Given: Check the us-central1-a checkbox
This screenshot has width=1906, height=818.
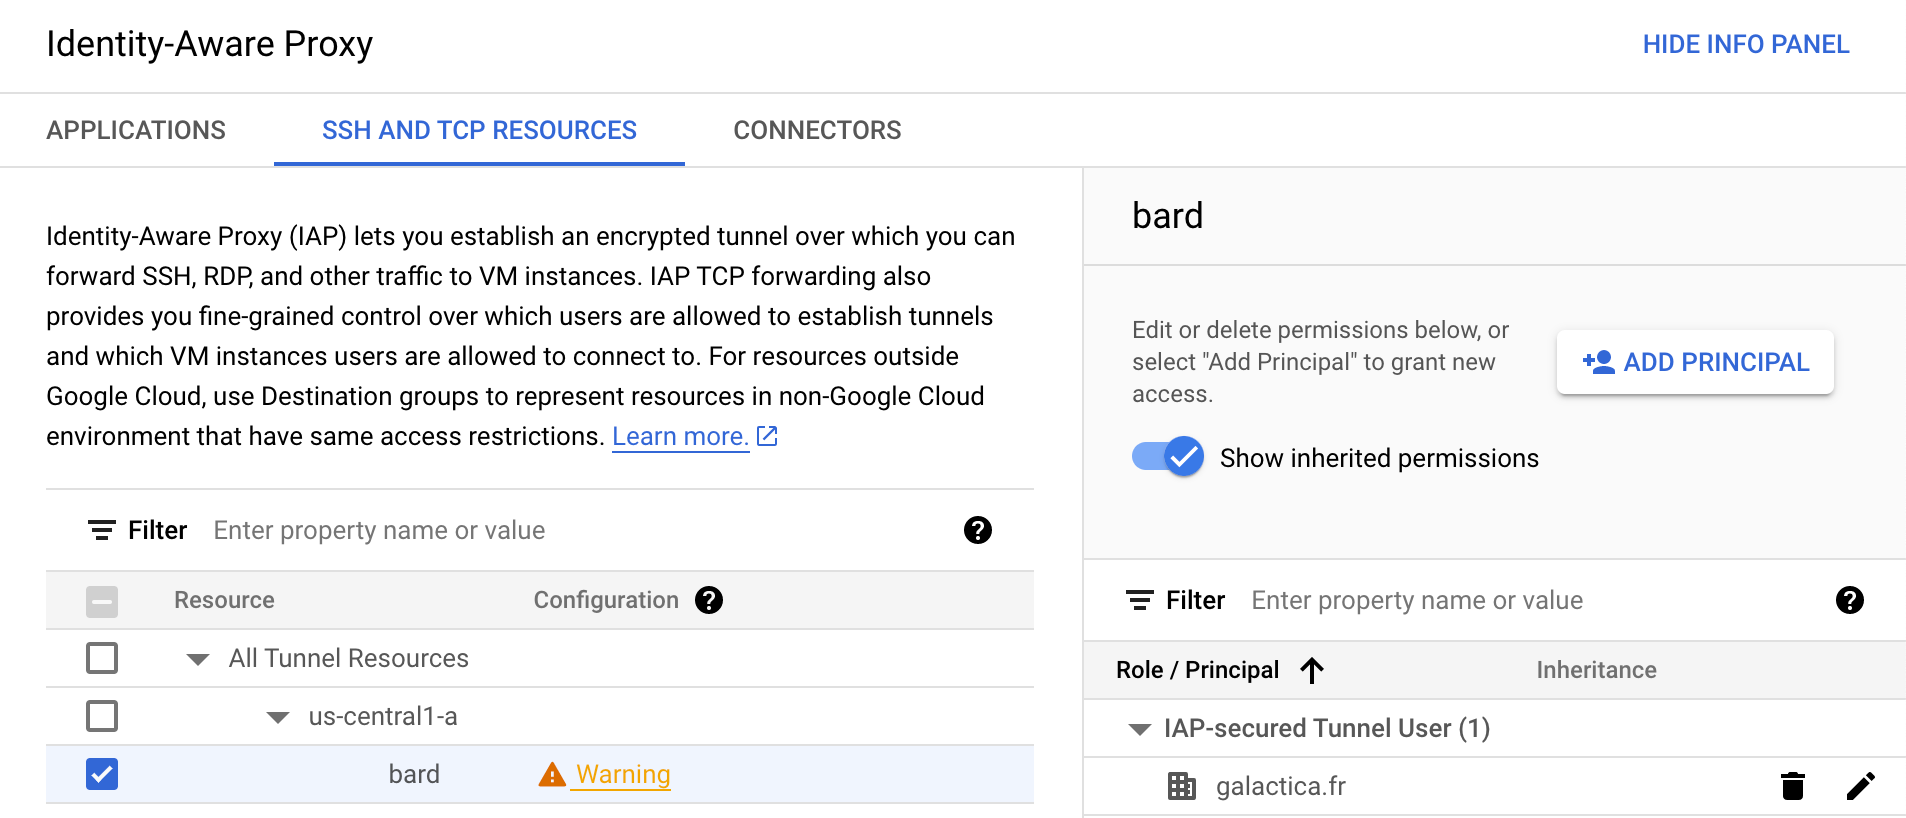Looking at the screenshot, I should tap(102, 716).
